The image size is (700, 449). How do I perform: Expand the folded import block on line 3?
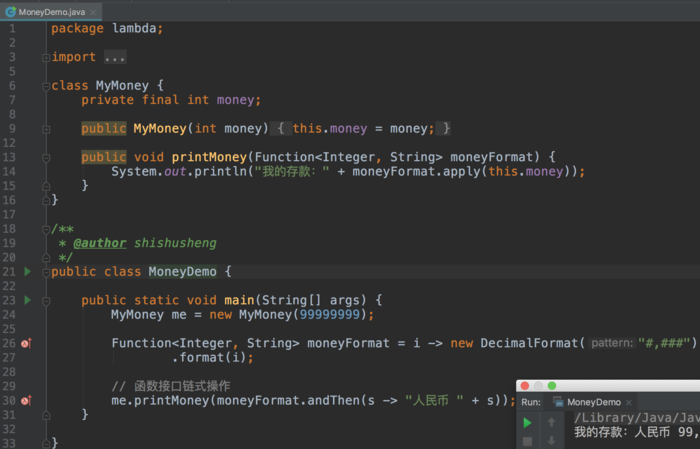click(46, 58)
